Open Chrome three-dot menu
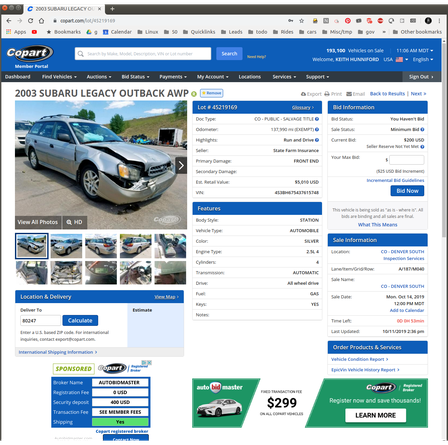Screen dimensions: 448x445 [440, 21]
